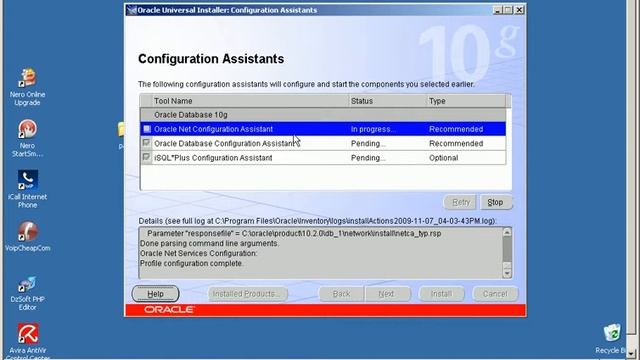Close the Oracle Universal Installer window
Screen dimensions: 640x360
519,10
